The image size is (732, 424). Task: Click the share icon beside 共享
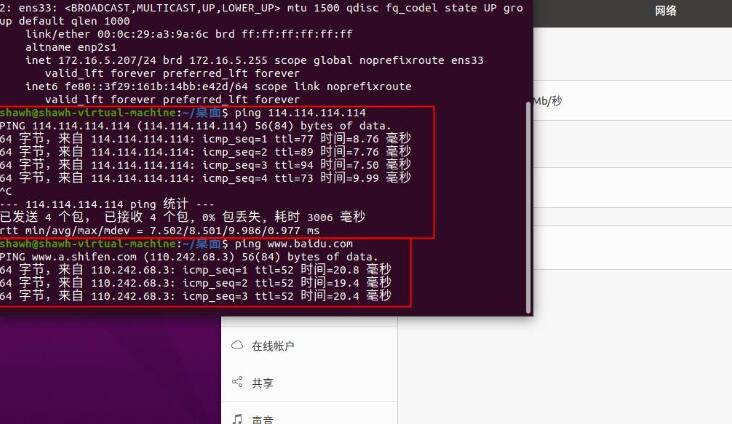(x=237, y=382)
